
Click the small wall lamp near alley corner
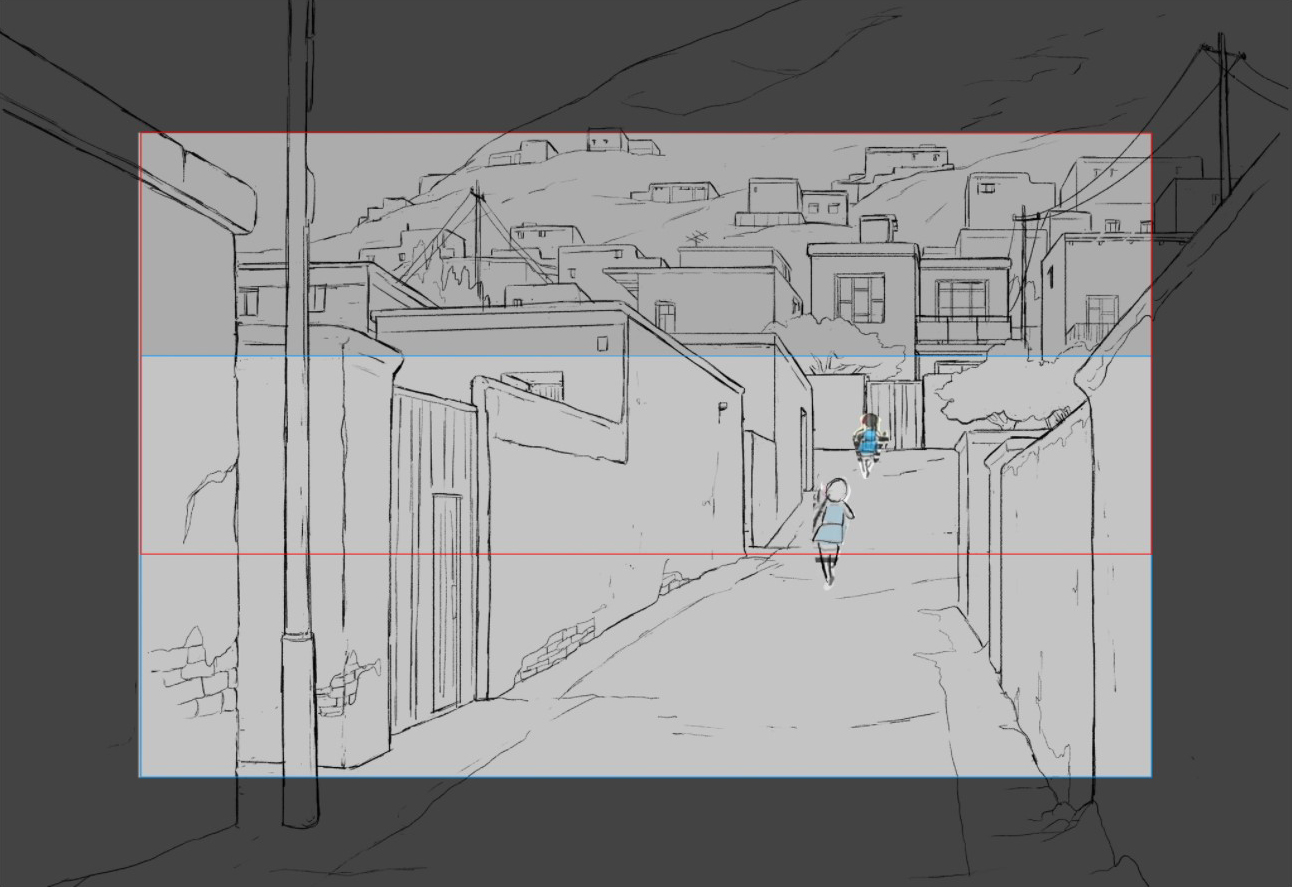(722, 407)
